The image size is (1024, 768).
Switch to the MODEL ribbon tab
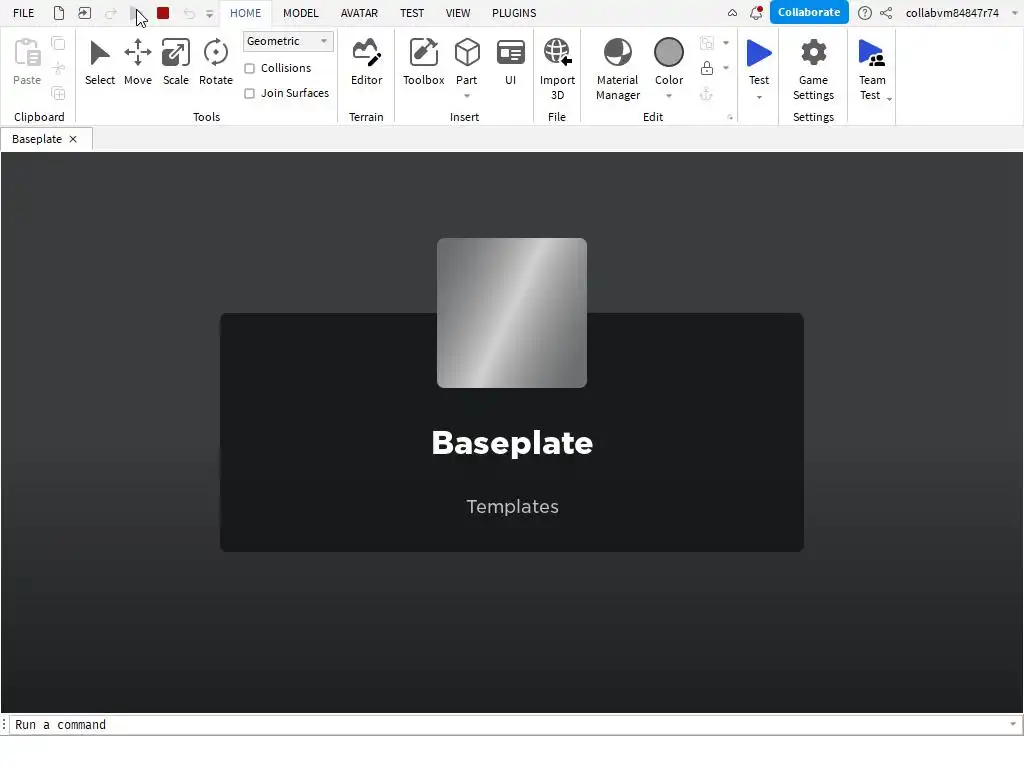pos(301,13)
